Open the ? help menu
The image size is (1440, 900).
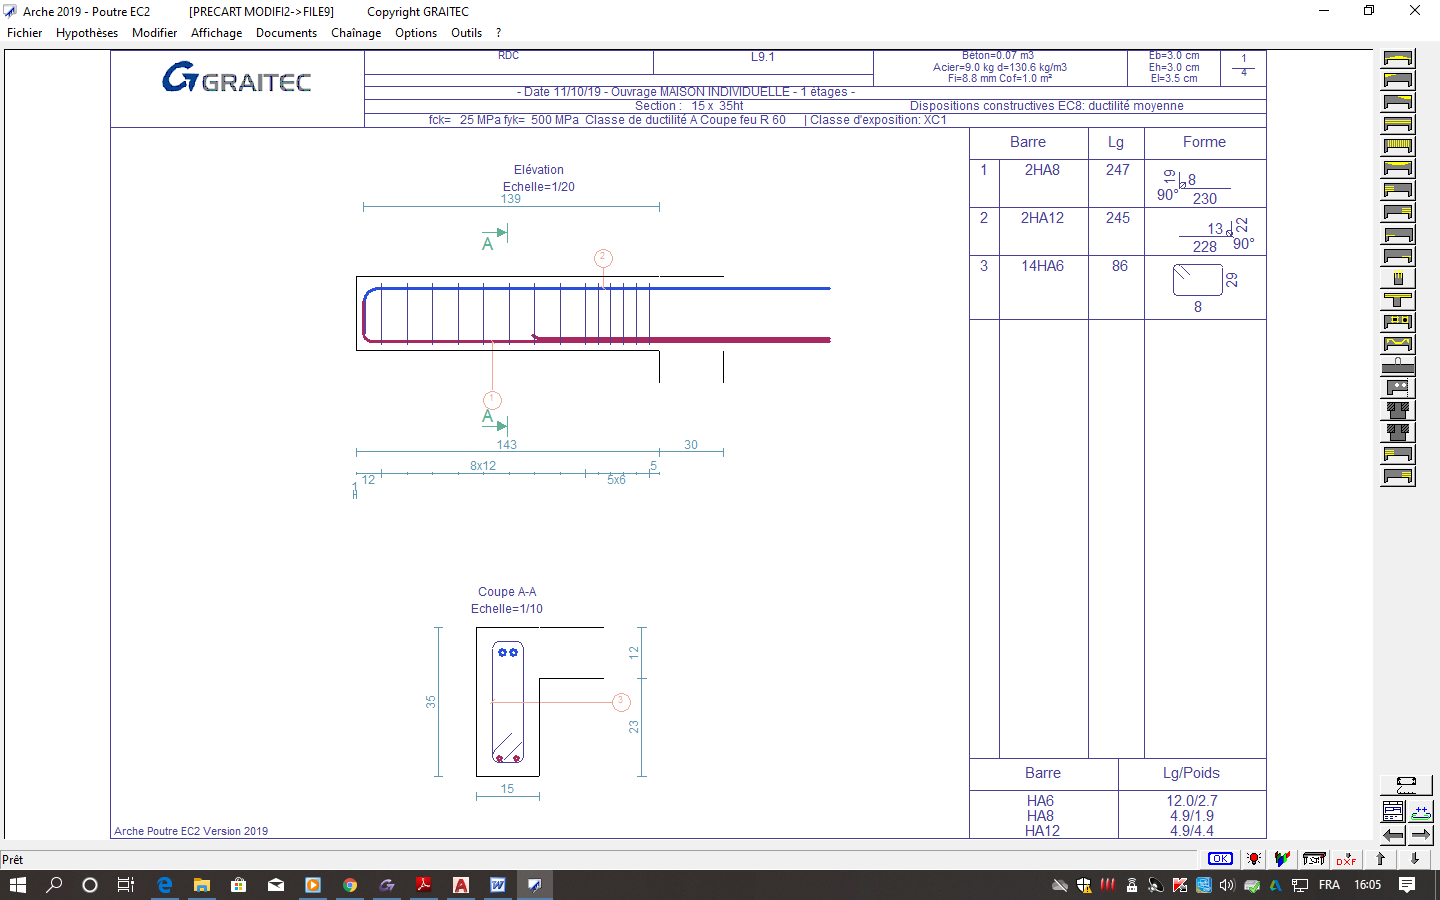pos(498,33)
